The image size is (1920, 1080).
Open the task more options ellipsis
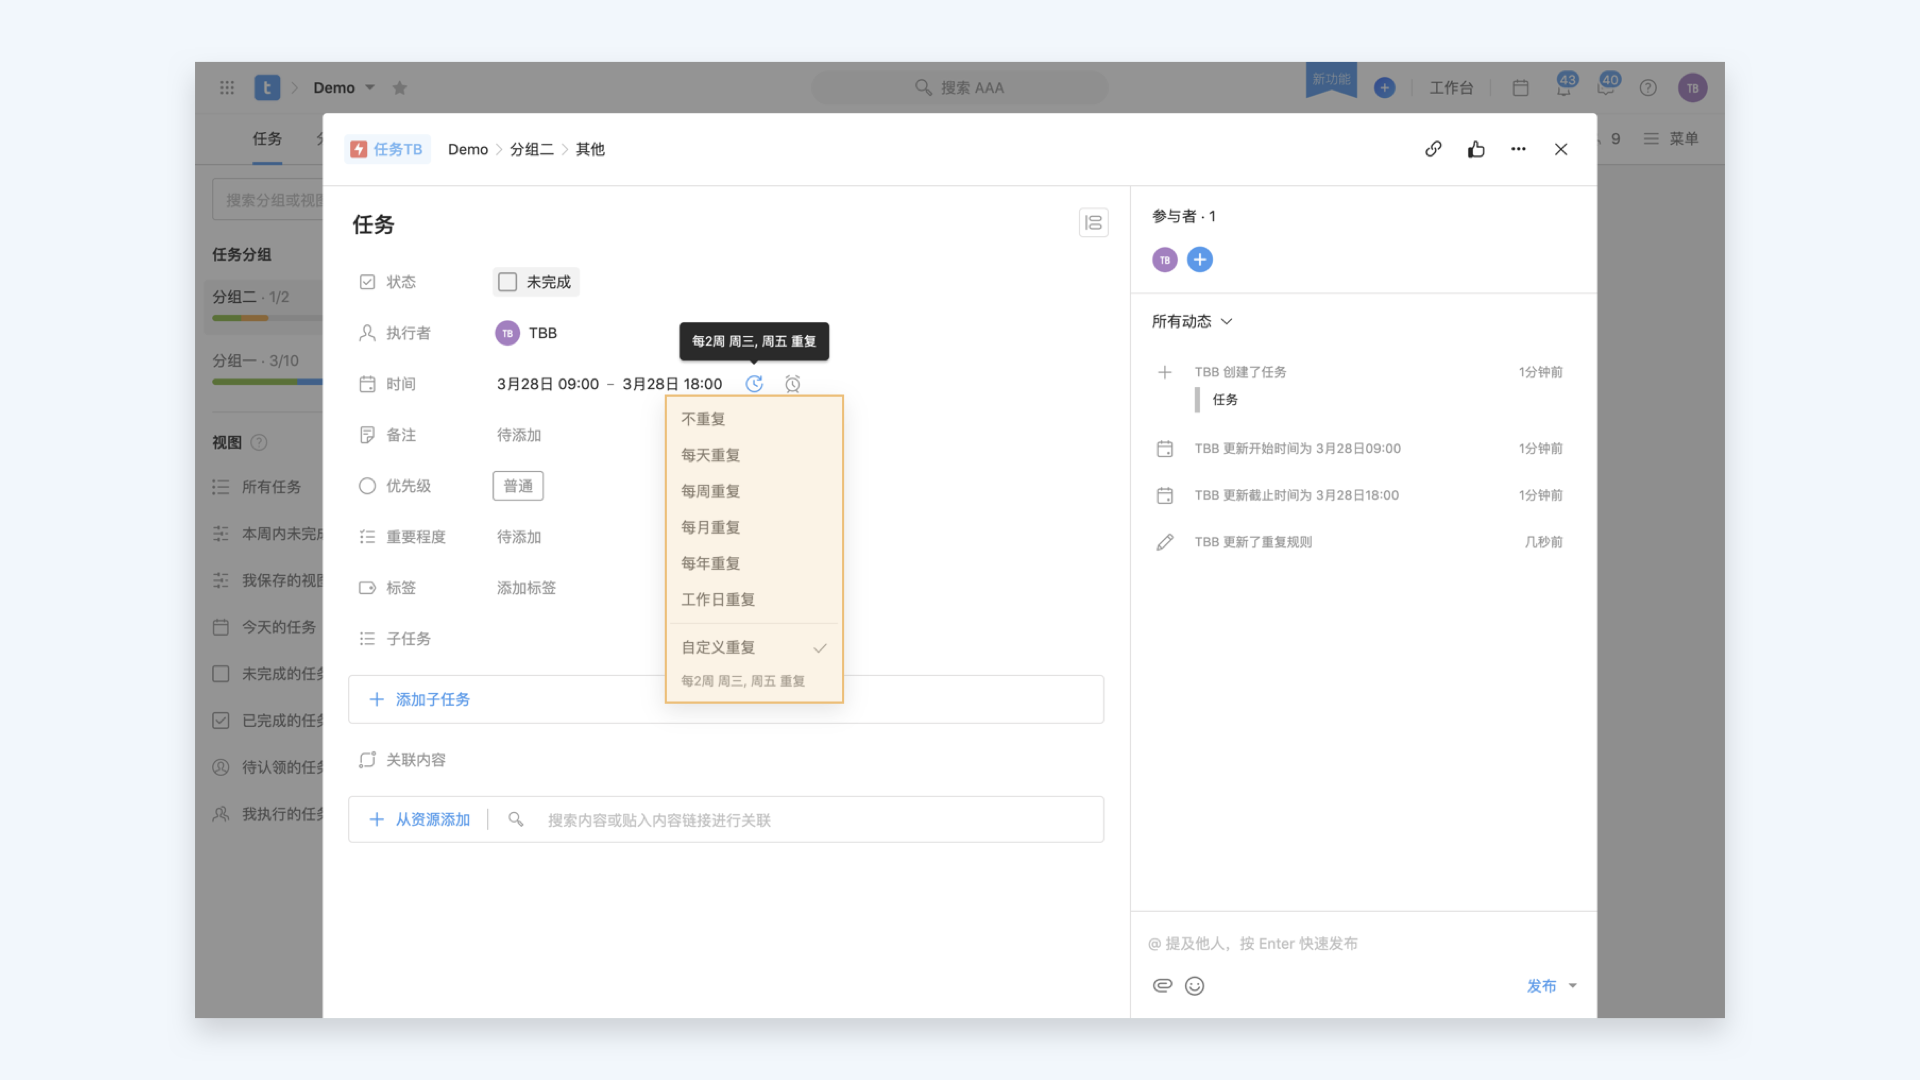point(1518,149)
